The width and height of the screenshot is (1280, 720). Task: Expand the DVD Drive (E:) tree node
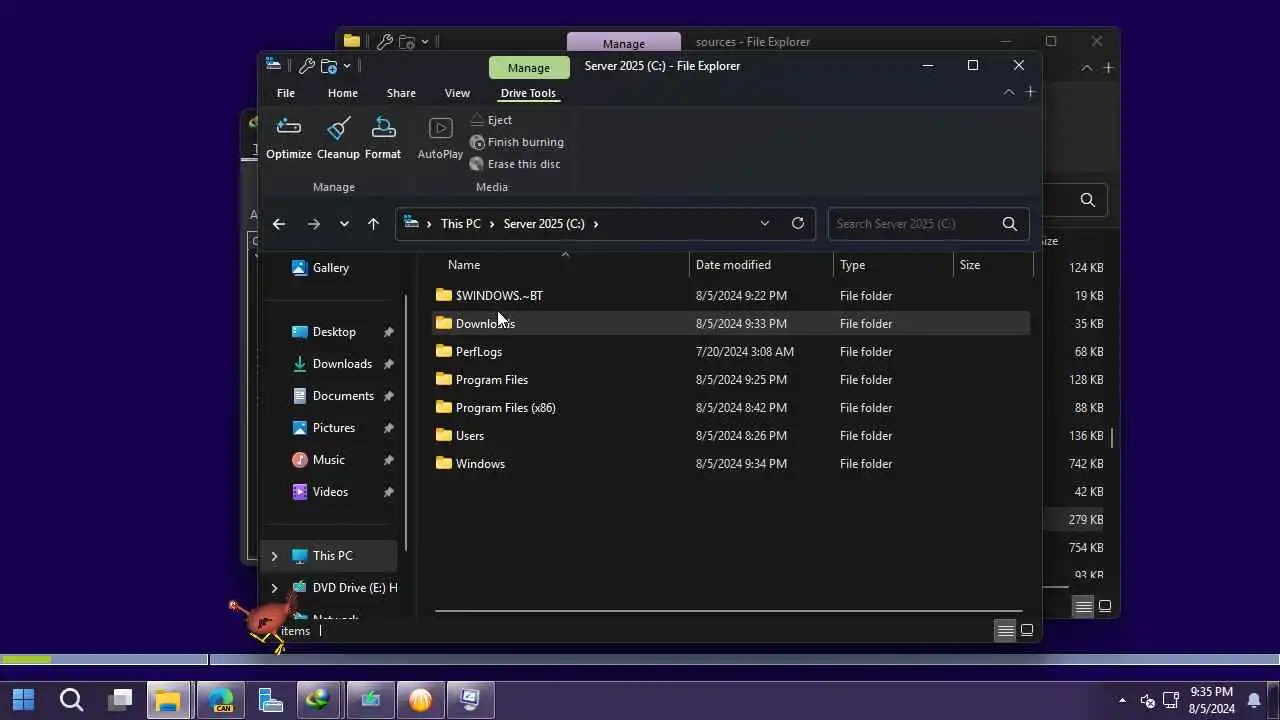[274, 588]
